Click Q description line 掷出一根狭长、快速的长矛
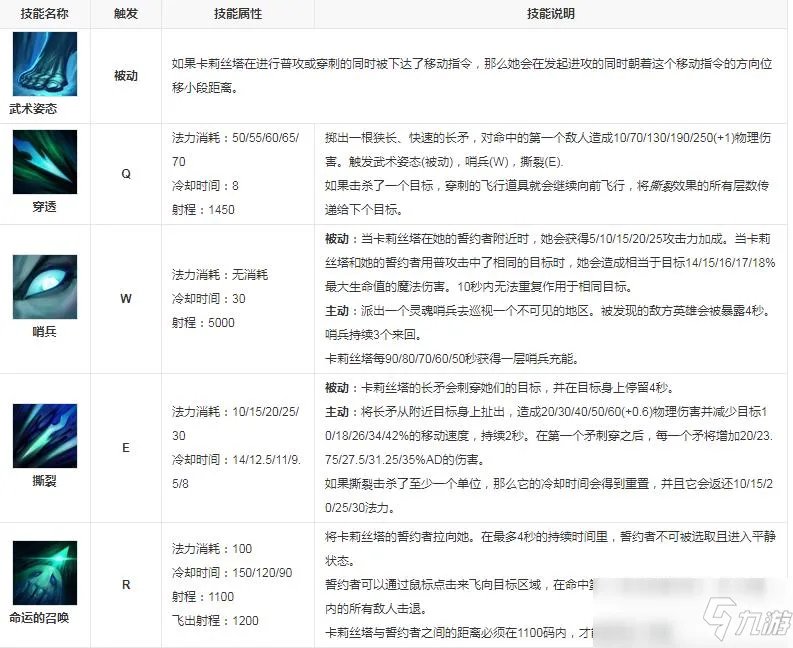The image size is (793, 648). tap(548, 149)
